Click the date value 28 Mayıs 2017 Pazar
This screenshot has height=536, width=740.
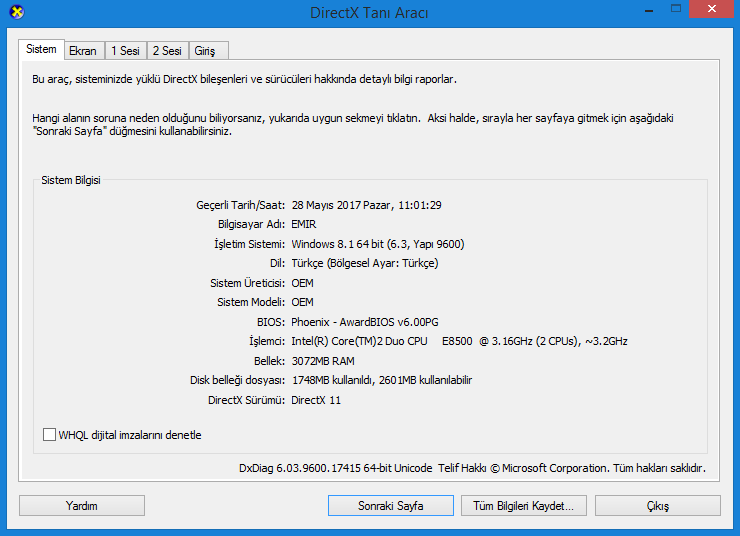click(x=367, y=205)
